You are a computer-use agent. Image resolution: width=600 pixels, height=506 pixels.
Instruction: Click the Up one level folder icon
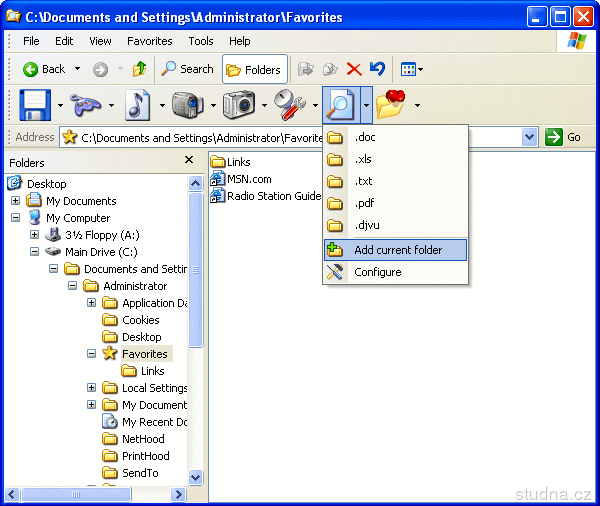[x=140, y=69]
